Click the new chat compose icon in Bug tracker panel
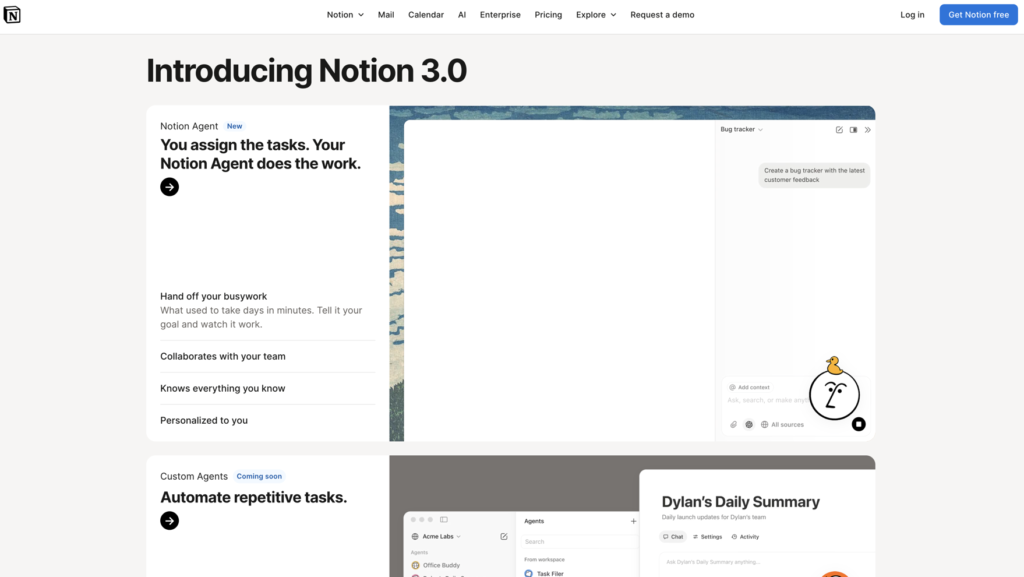This screenshot has width=1024, height=577. [839, 130]
